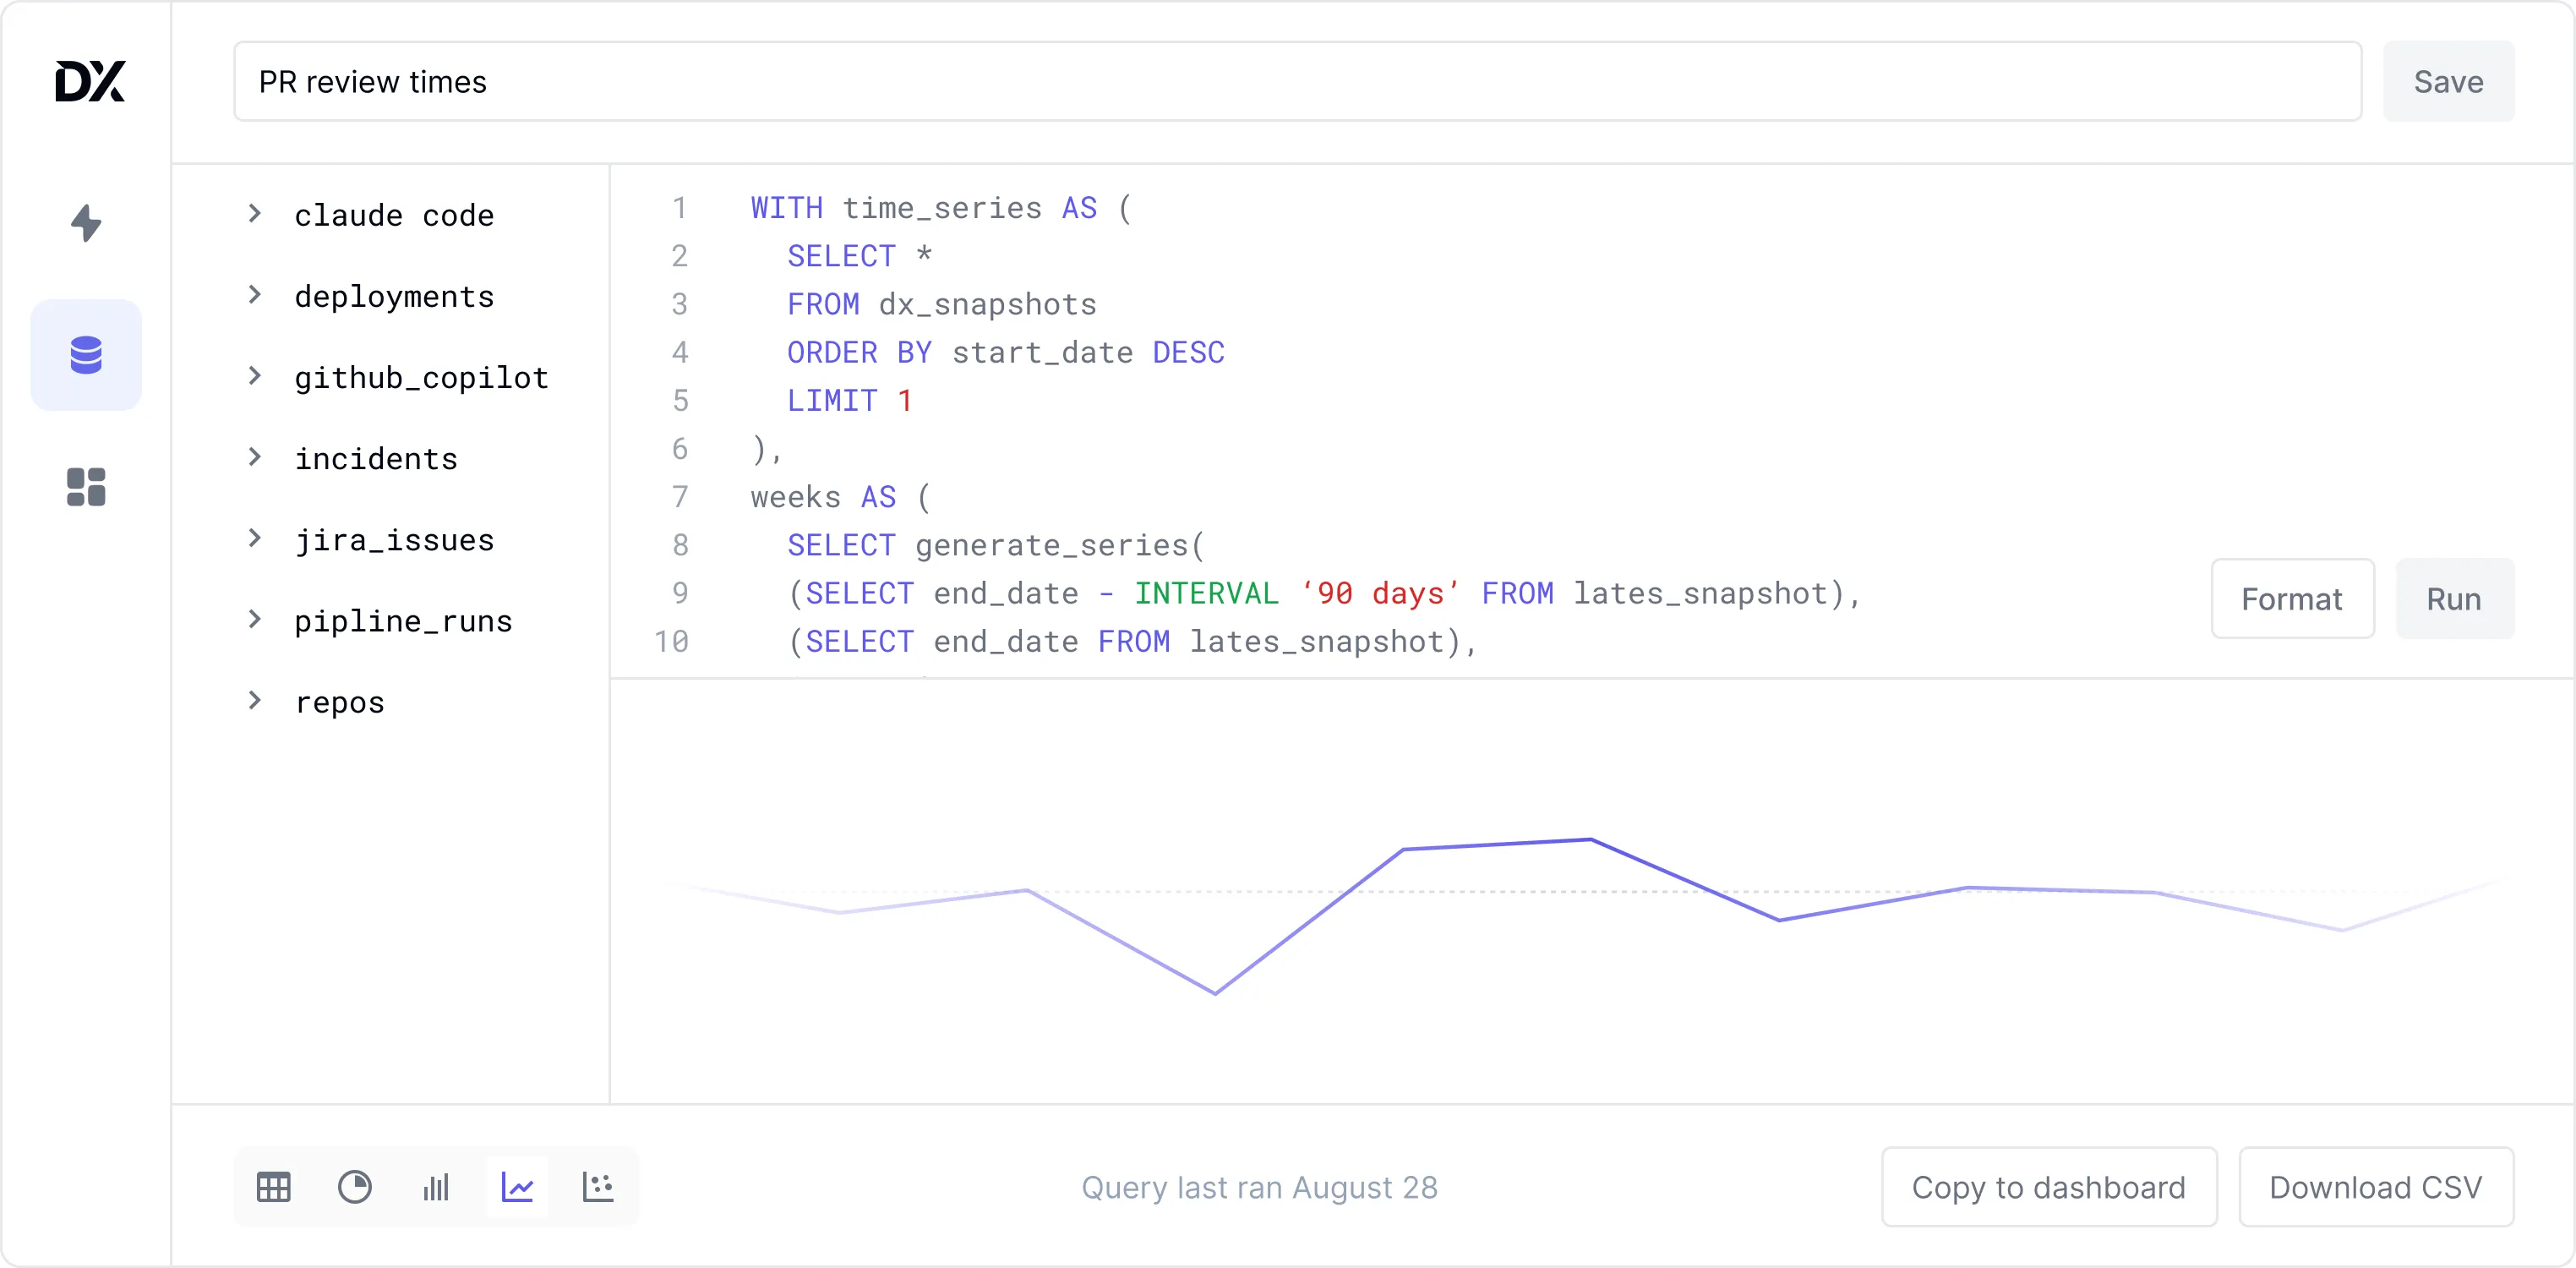Click the DX logo

coord(89,81)
